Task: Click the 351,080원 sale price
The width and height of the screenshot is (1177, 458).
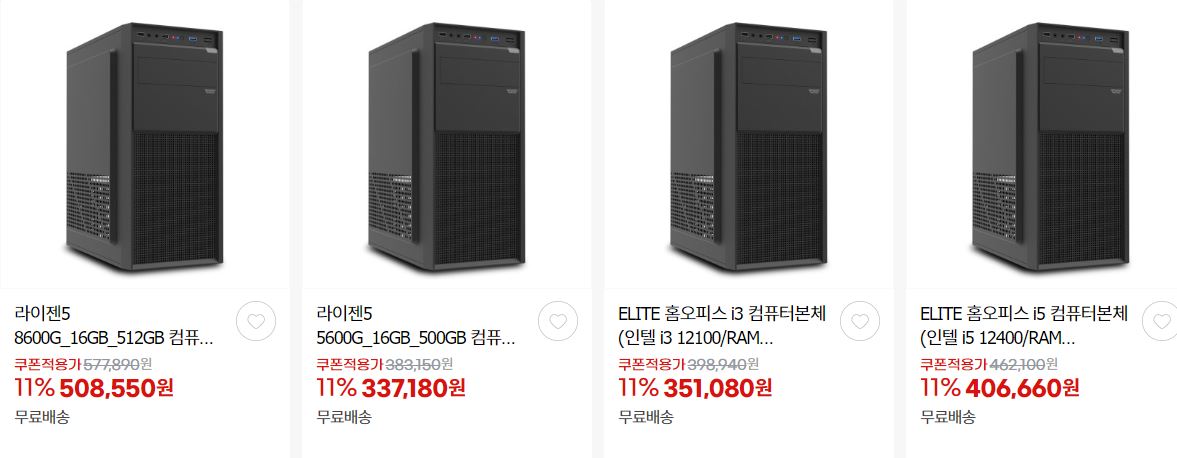Action: [x=718, y=388]
